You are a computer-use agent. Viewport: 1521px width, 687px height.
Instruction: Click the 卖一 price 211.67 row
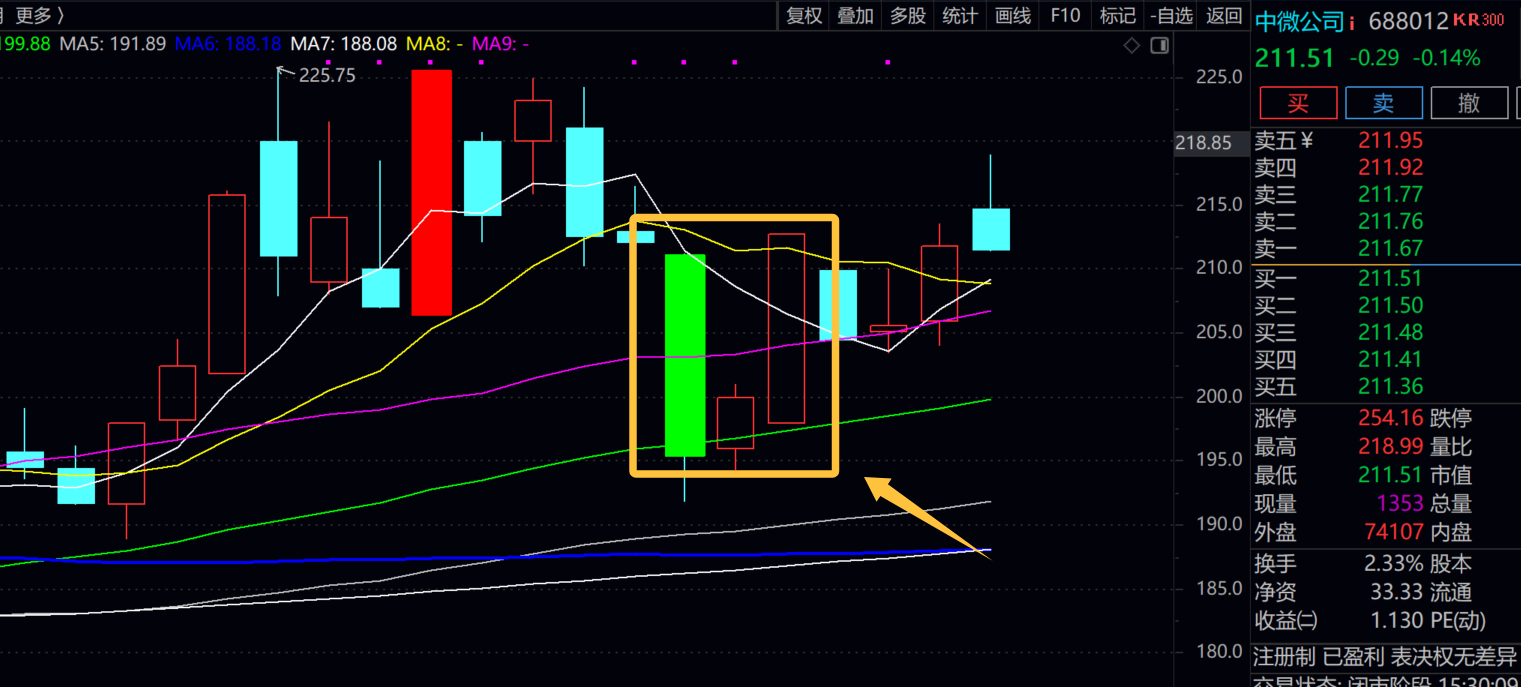(x=1385, y=248)
